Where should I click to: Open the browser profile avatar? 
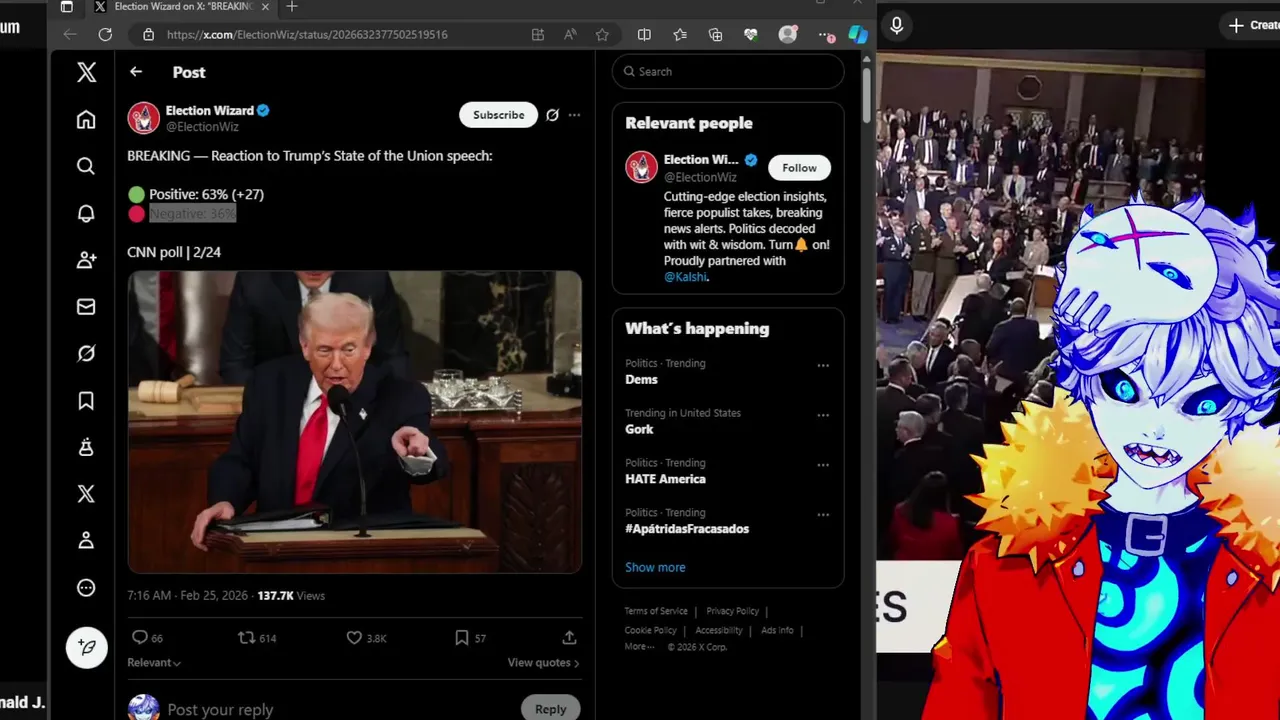click(x=788, y=34)
